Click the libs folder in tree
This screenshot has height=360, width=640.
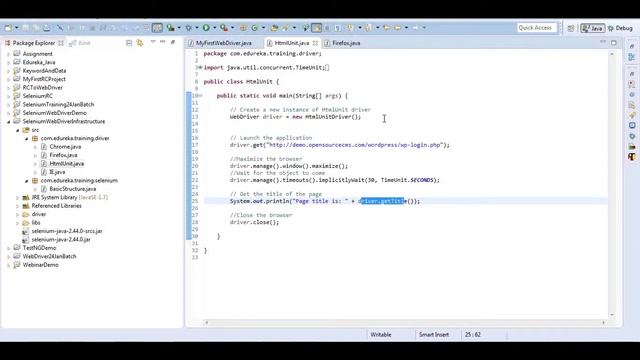[x=36, y=223]
